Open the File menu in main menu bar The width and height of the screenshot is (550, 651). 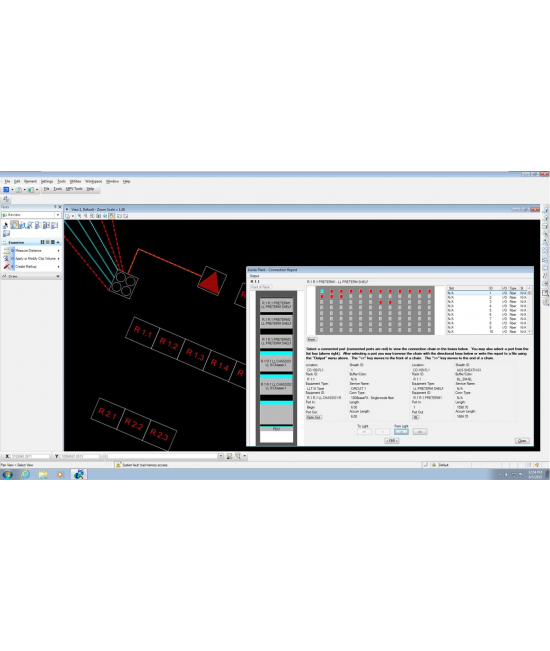(x=7, y=181)
